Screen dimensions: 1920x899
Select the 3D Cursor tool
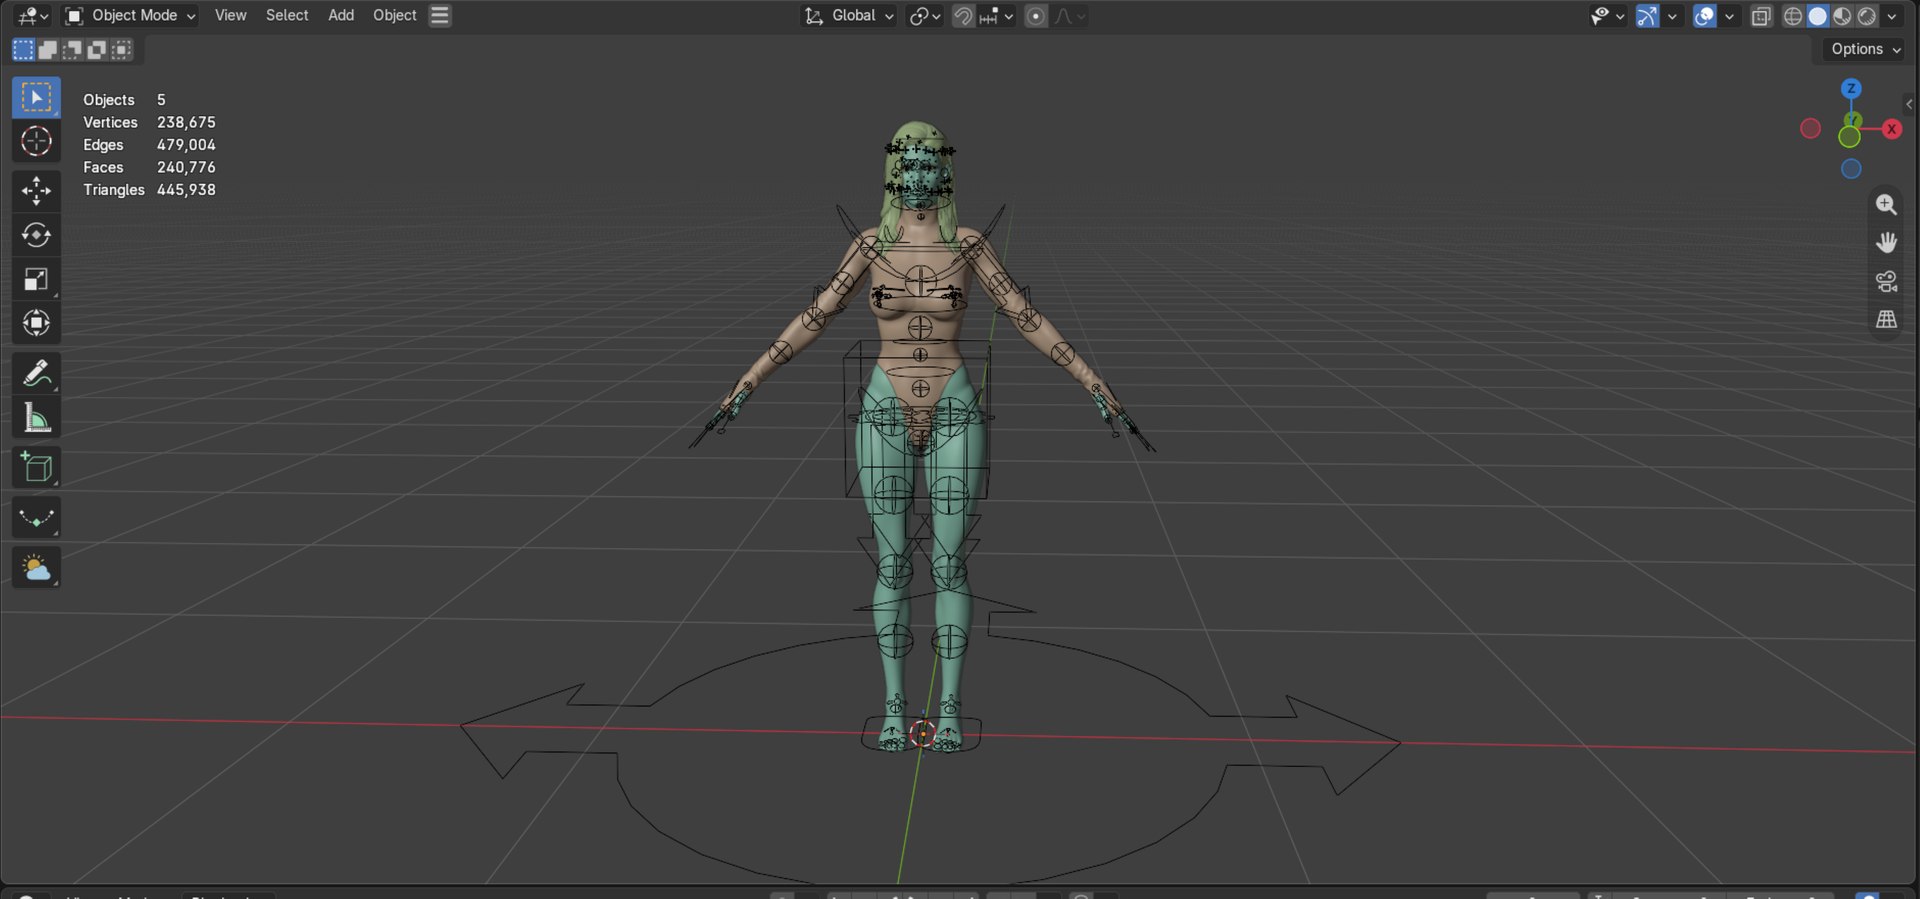coord(36,141)
